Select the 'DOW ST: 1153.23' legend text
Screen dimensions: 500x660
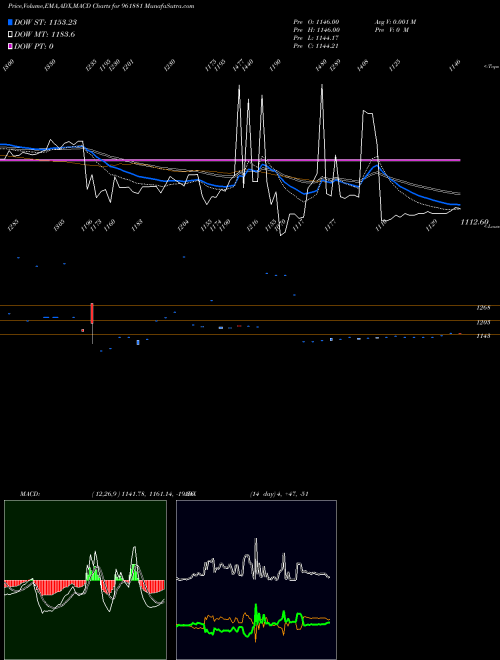(x=45, y=22)
